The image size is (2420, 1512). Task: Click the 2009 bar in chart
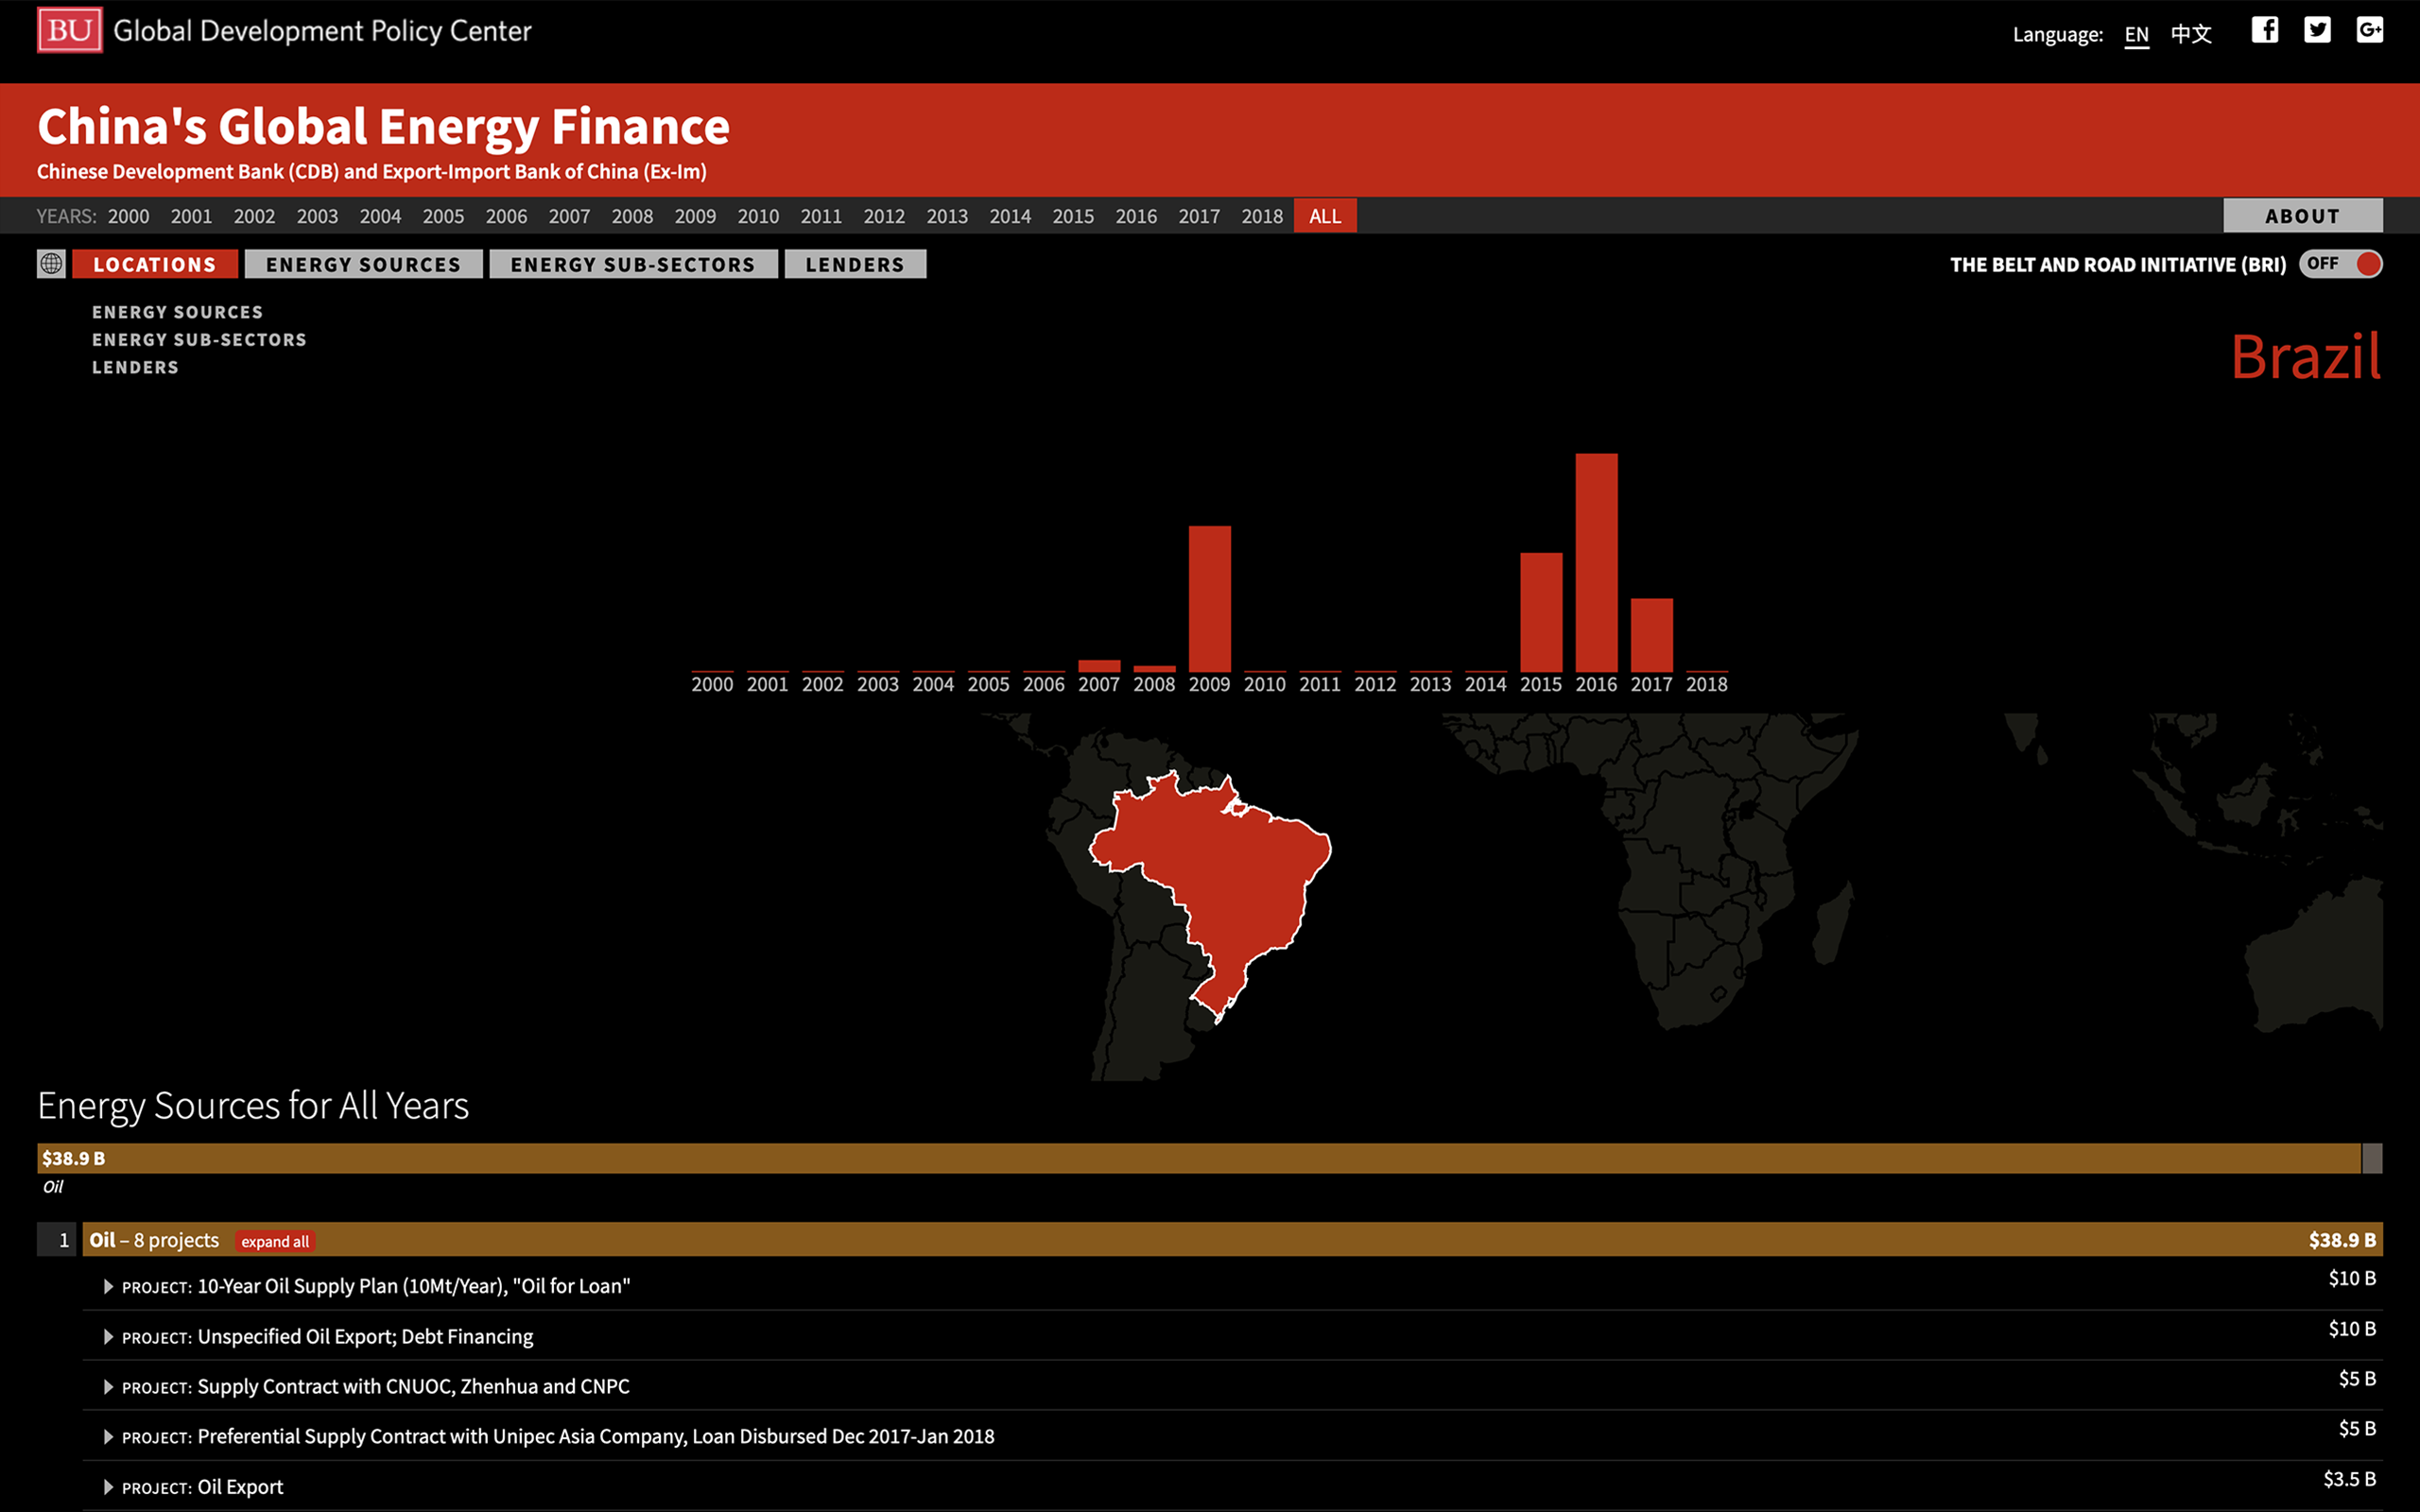point(1209,598)
